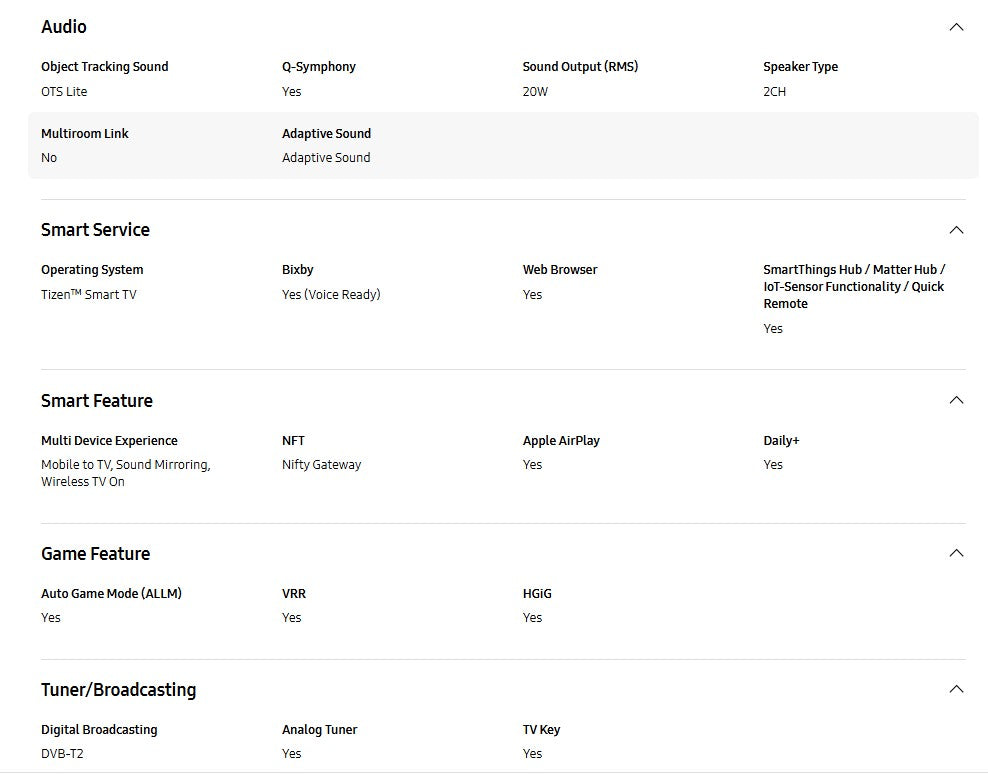The width and height of the screenshot is (988, 774).
Task: Collapse the Smart Feature section chevron
Action: [x=956, y=400]
